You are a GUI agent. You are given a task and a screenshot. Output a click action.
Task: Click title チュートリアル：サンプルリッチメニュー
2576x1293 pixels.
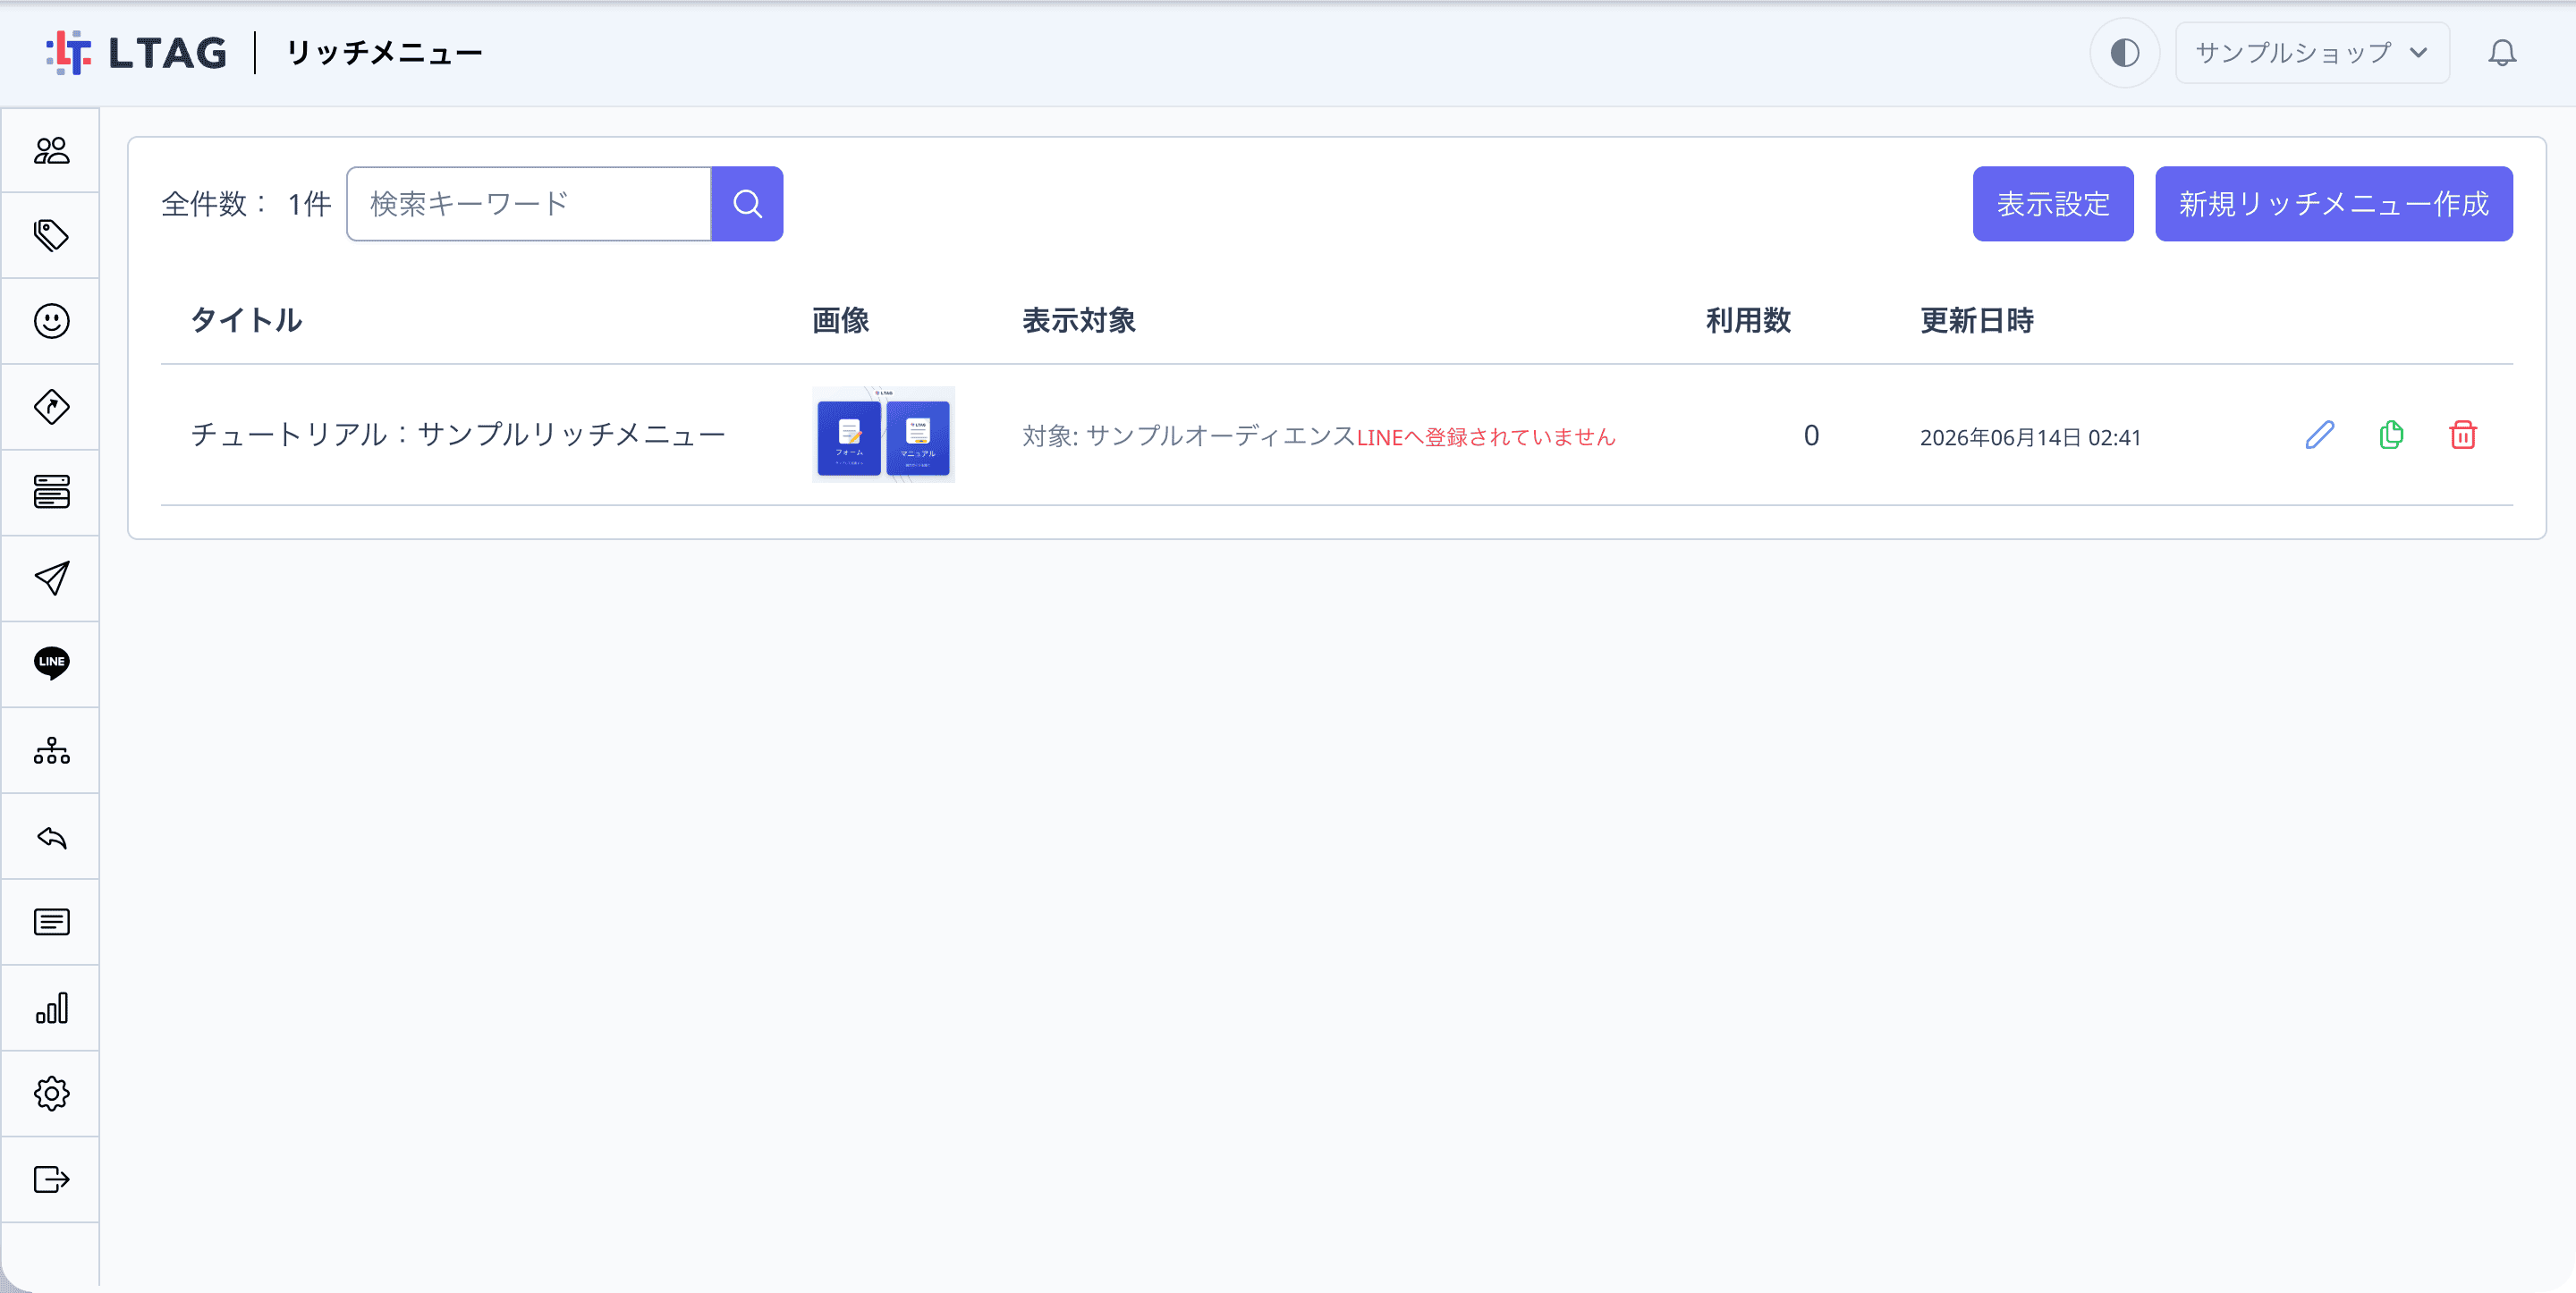(x=458, y=435)
